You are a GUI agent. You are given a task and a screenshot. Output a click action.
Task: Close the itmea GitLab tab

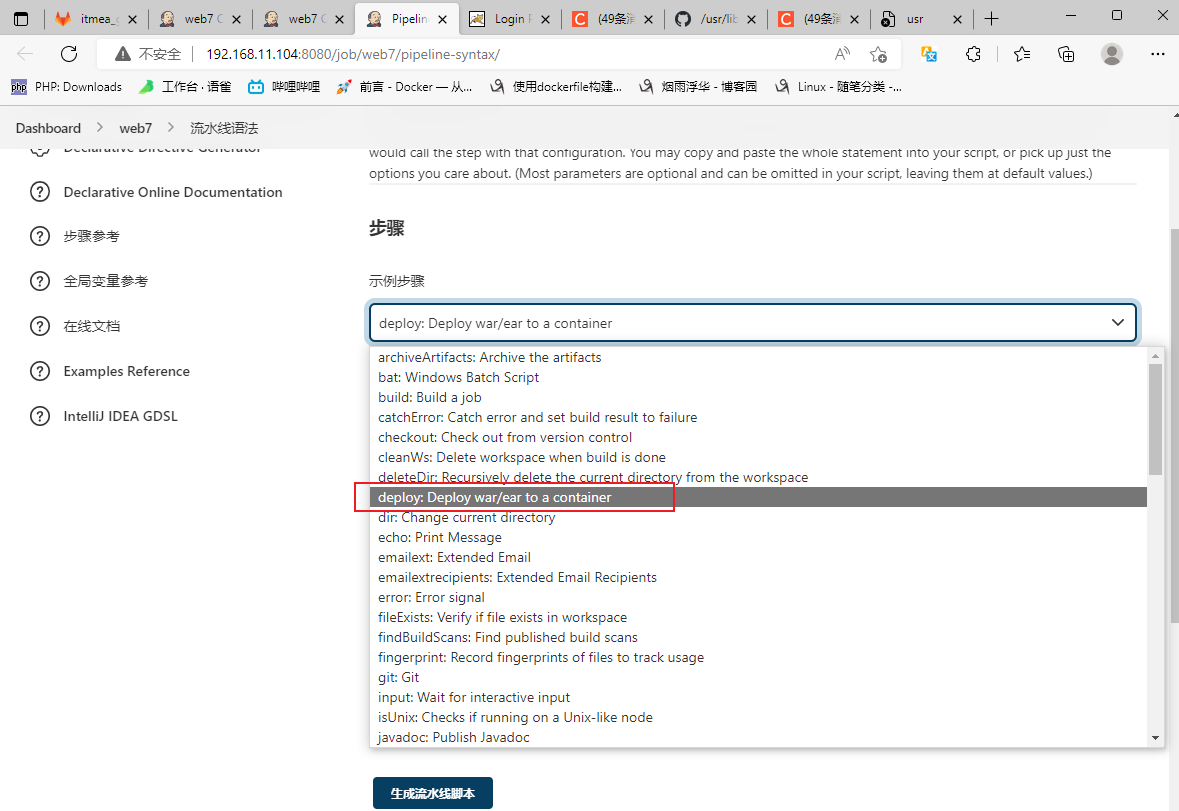(132, 20)
